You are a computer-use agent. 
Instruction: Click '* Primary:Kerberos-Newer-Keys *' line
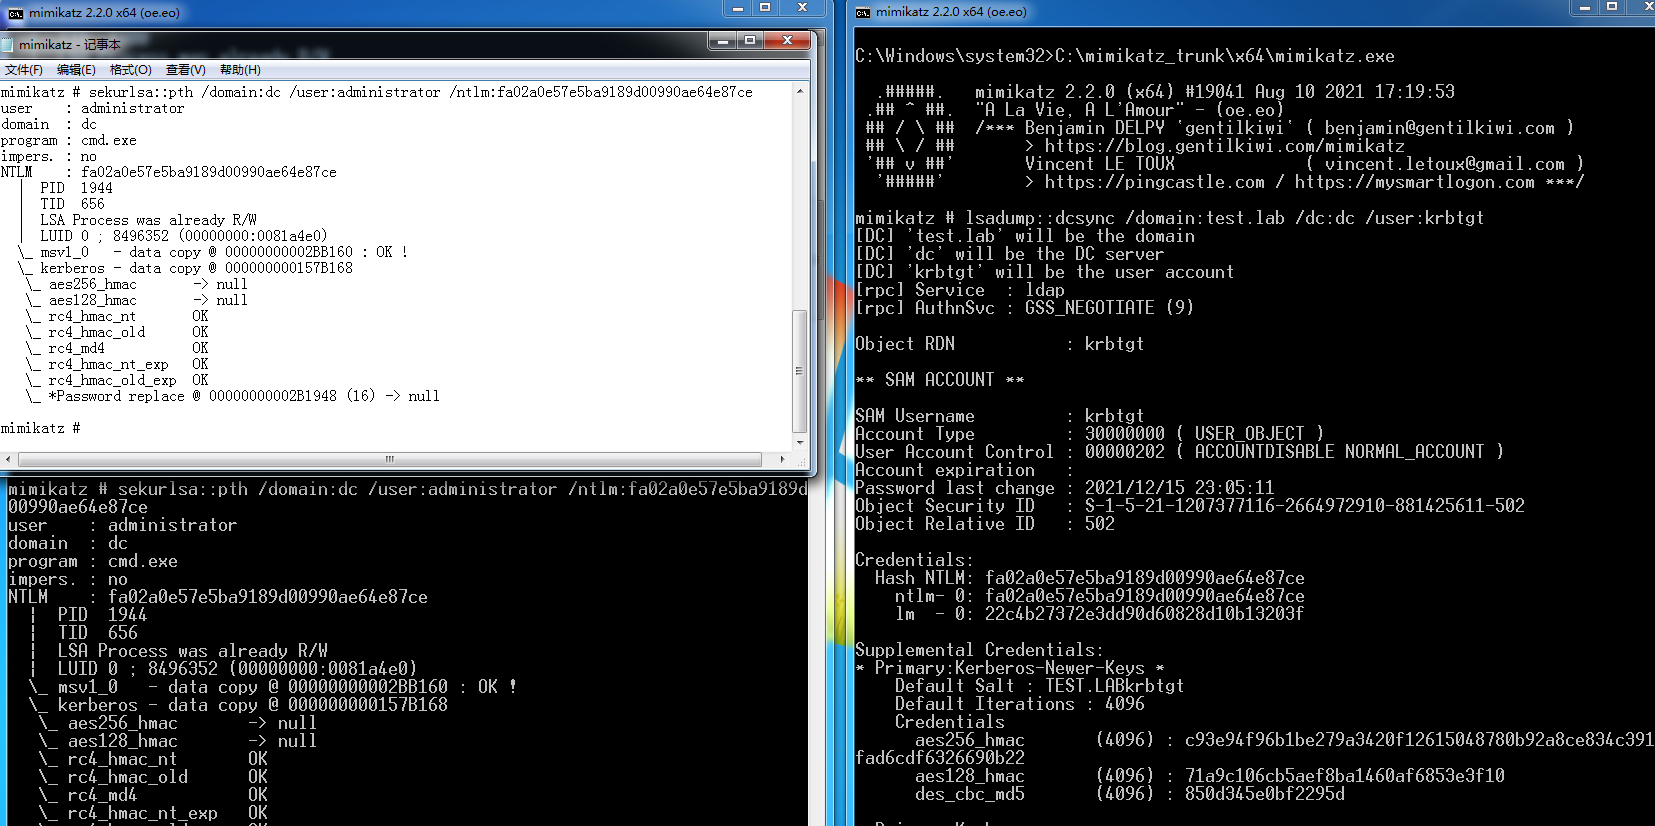1009,668
